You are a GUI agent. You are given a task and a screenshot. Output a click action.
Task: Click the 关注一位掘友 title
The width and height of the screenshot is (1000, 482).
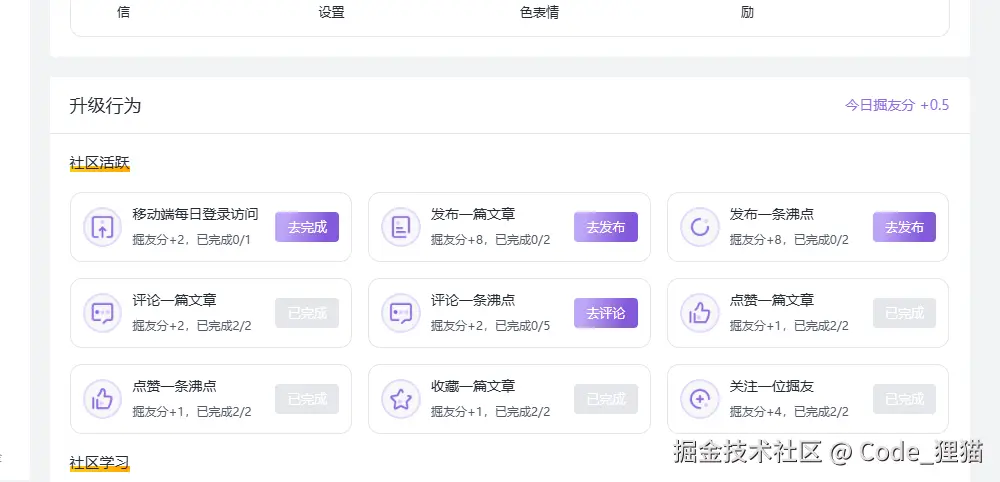pos(772,386)
